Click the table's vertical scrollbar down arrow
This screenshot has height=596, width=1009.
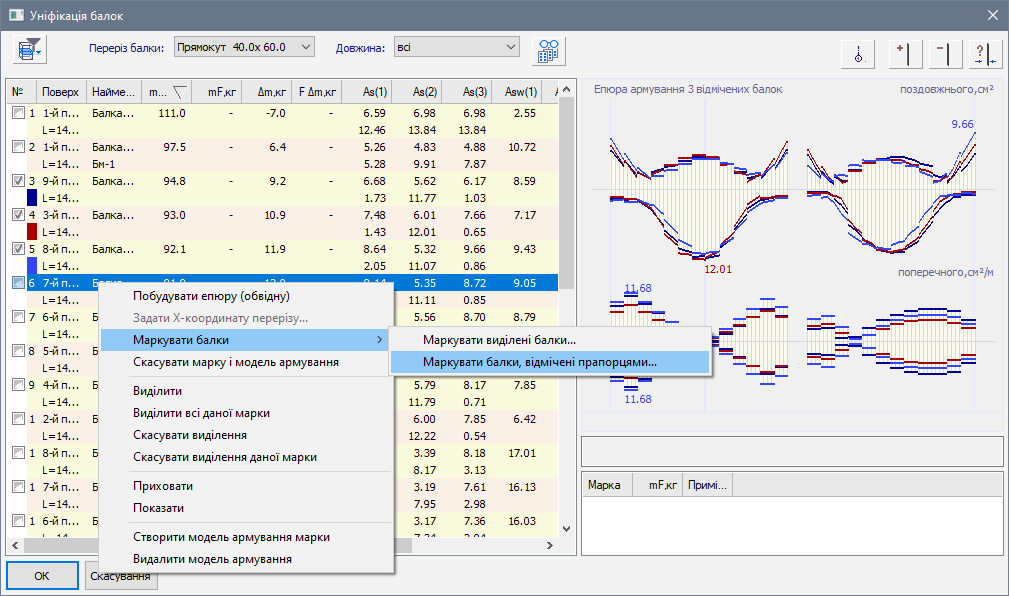click(x=567, y=528)
